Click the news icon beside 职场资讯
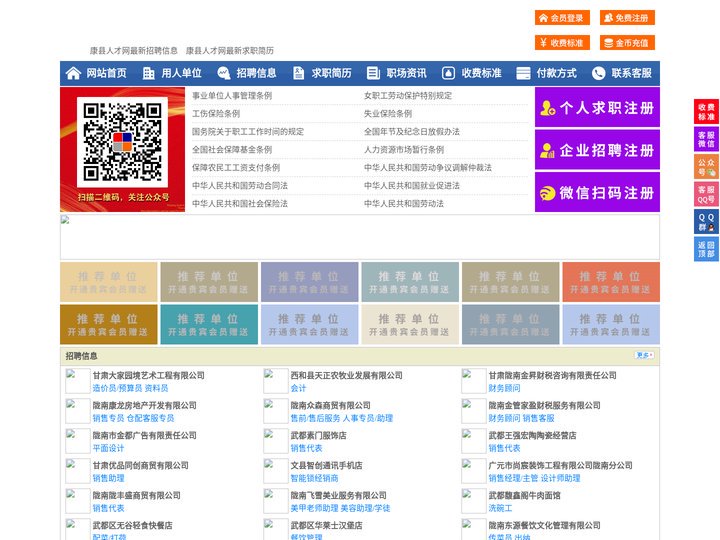This screenshot has height=540, width=720. pos(373,73)
